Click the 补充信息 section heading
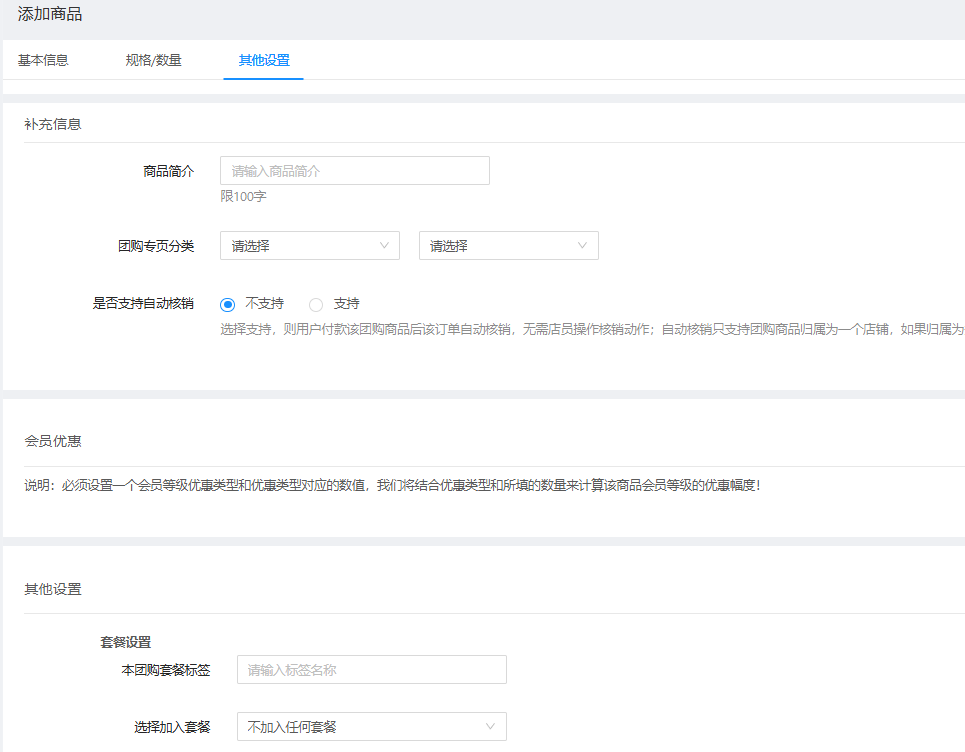965x752 pixels. coord(53,124)
